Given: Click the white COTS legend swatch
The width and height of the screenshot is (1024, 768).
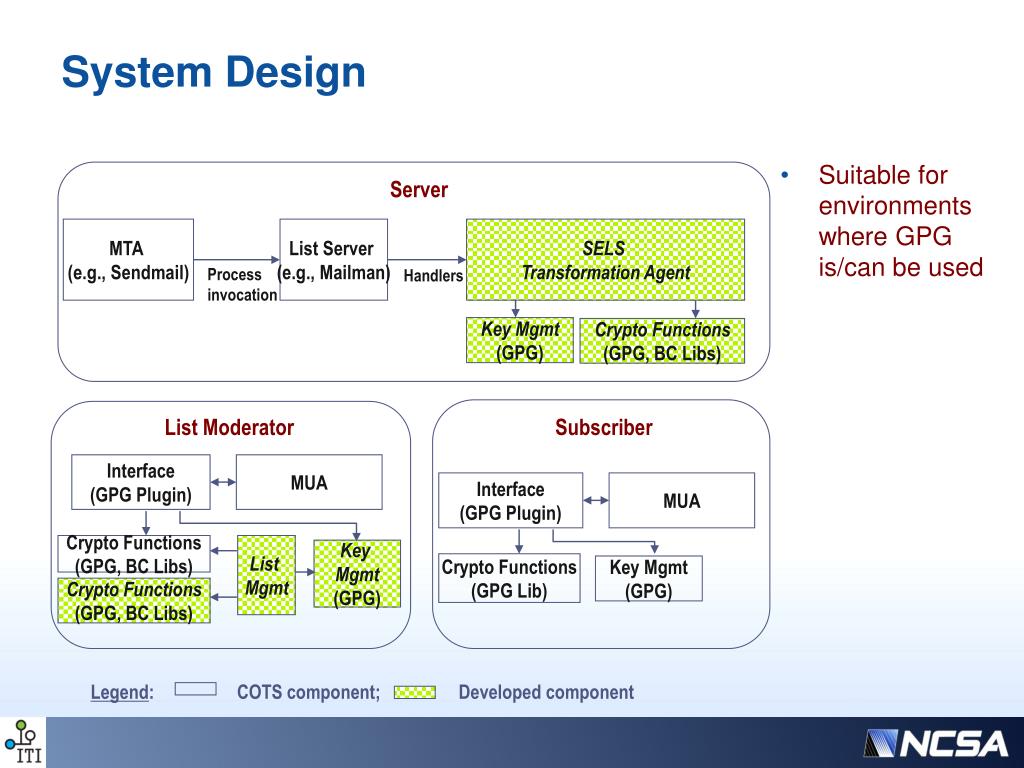Looking at the screenshot, I should coord(196,689).
